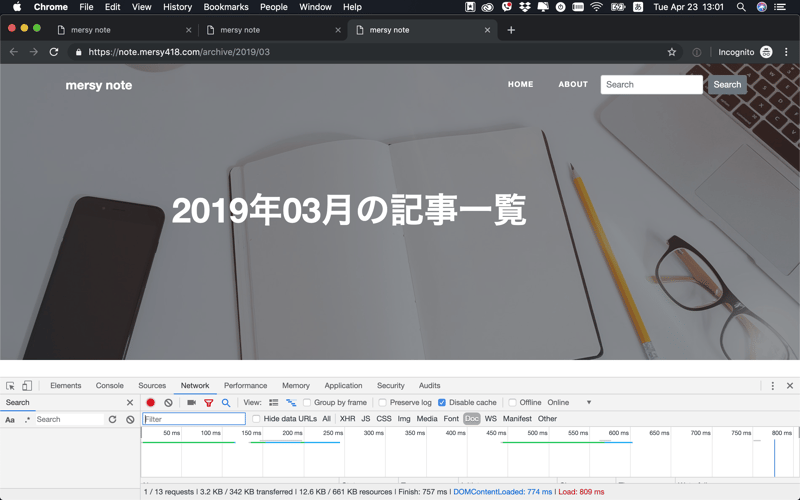
Task: Reload the page in Chrome
Action: pyautogui.click(x=54, y=52)
